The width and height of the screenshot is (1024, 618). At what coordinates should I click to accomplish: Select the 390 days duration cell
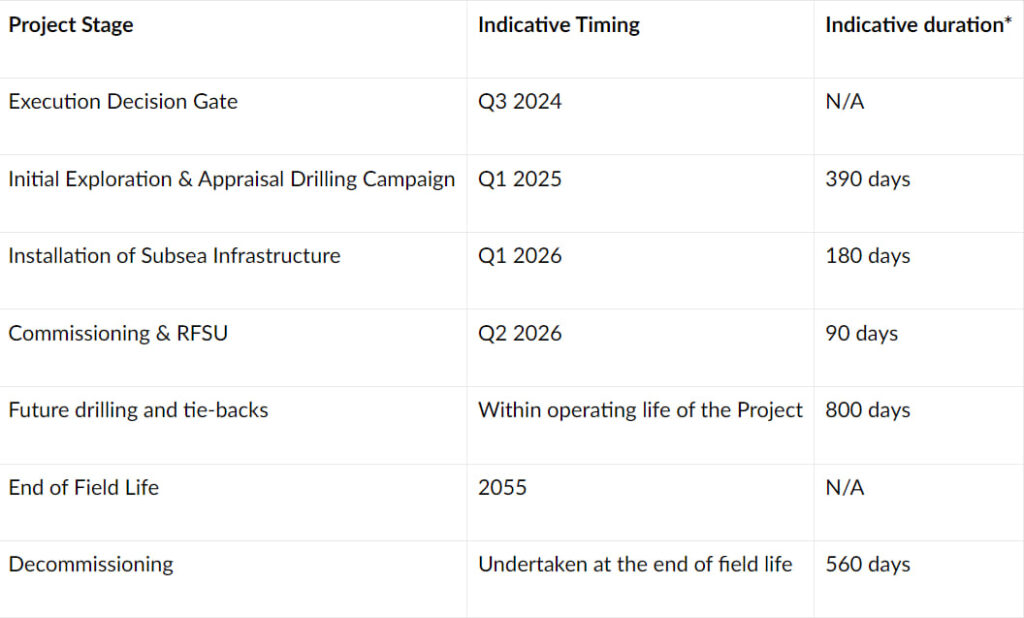click(868, 179)
